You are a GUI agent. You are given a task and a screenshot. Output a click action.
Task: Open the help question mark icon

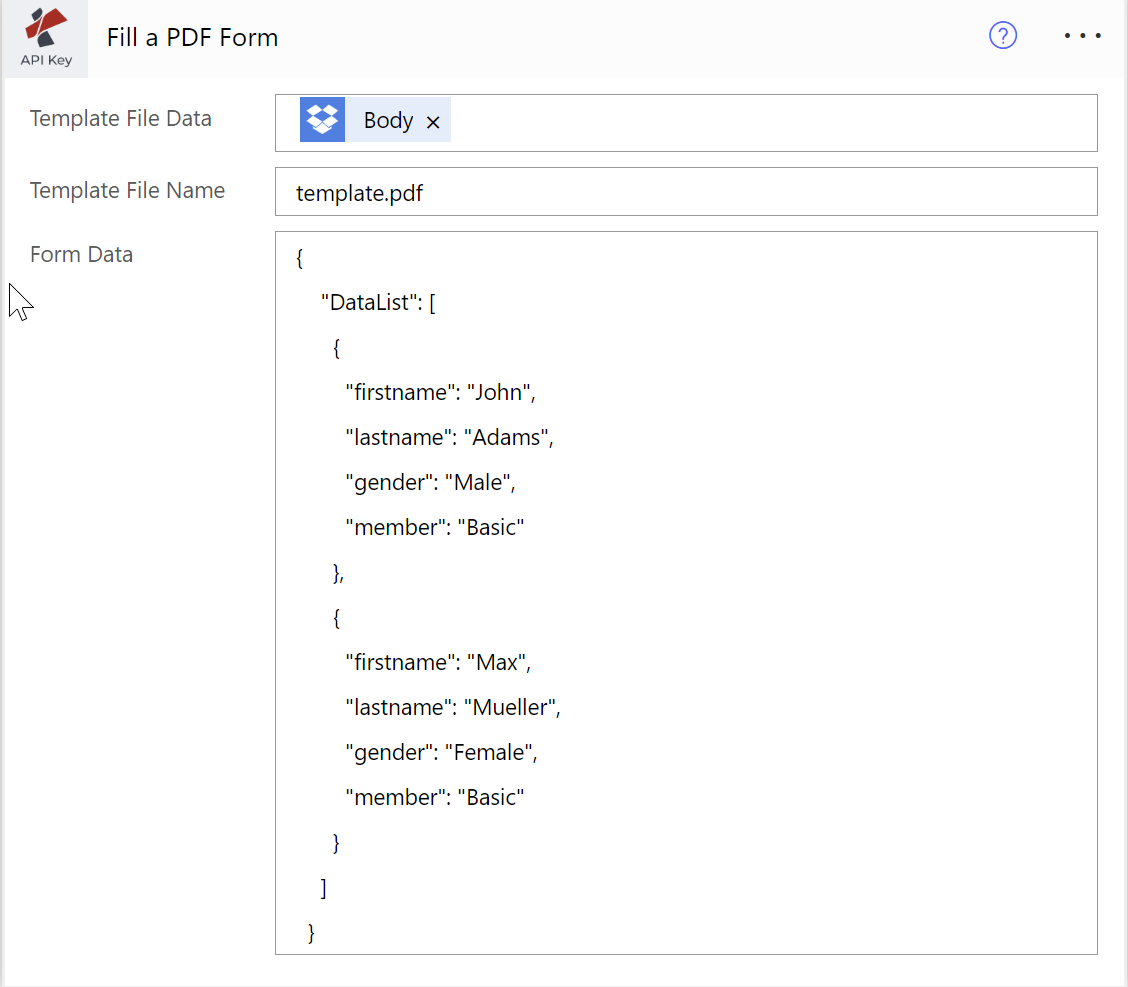[1003, 35]
